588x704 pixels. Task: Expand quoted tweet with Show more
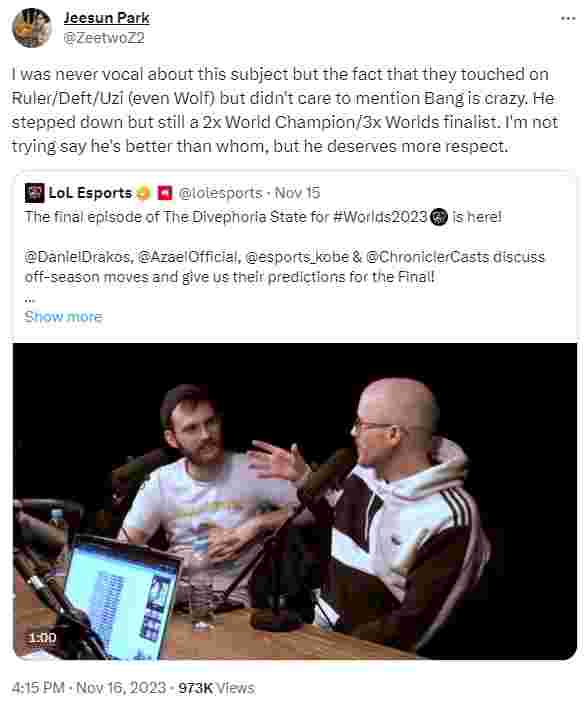pos(63,317)
